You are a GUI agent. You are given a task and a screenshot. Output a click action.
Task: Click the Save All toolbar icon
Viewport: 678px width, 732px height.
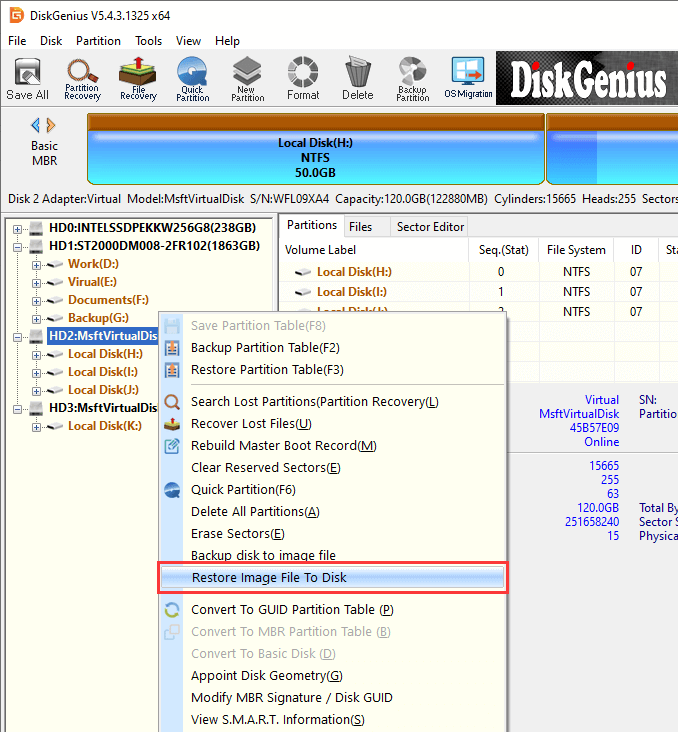pos(27,79)
